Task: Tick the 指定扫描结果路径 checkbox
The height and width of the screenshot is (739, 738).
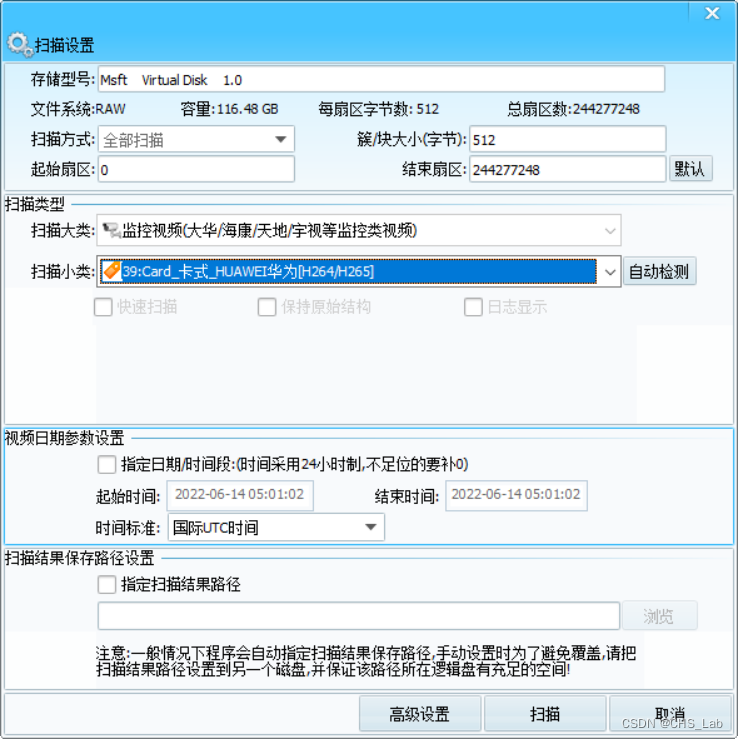Action: pos(107,585)
